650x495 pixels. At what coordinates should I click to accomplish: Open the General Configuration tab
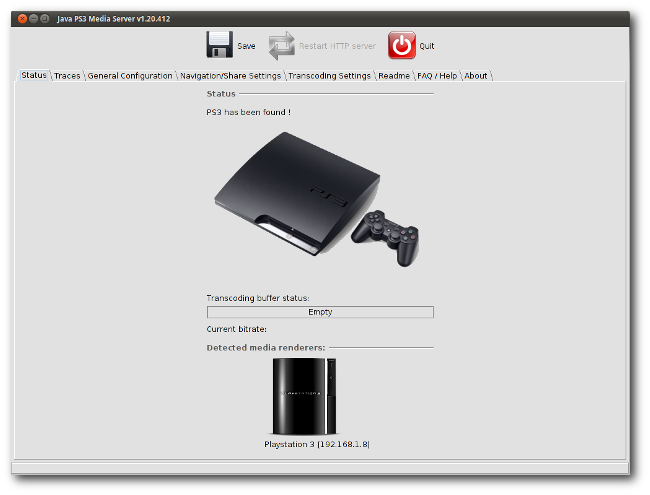click(x=130, y=76)
